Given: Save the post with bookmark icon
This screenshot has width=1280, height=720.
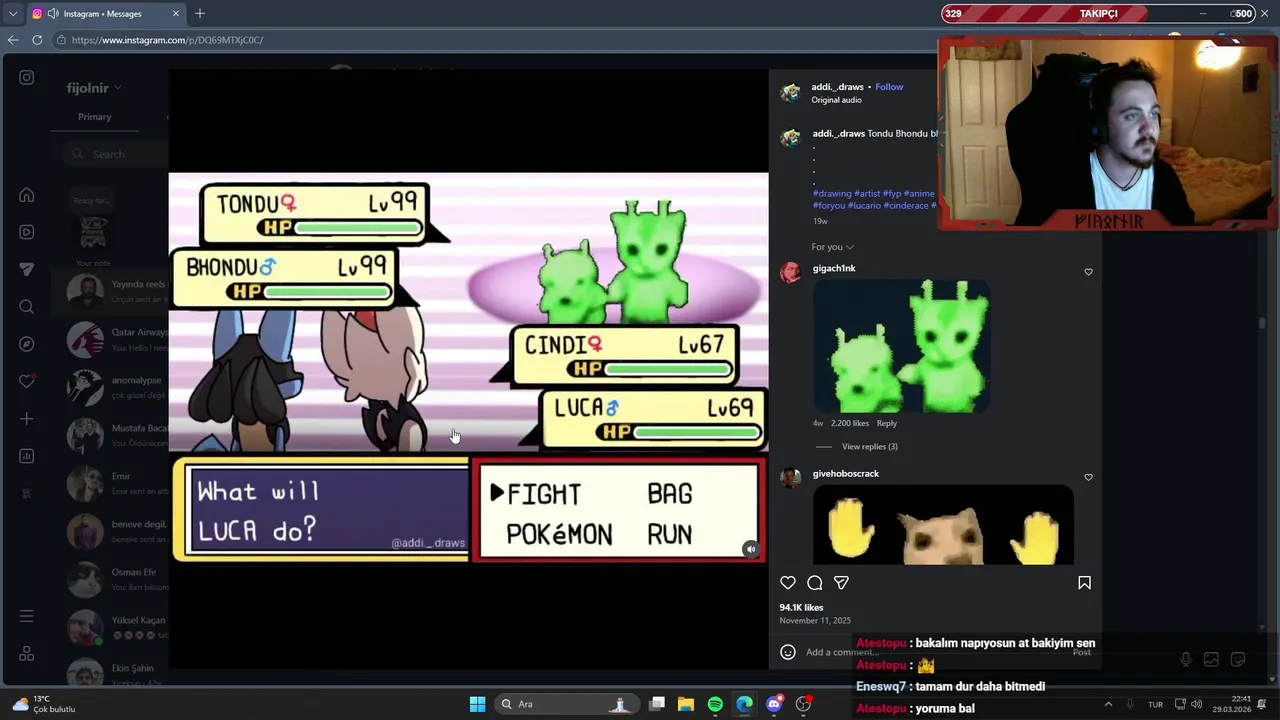Looking at the screenshot, I should 1084,583.
